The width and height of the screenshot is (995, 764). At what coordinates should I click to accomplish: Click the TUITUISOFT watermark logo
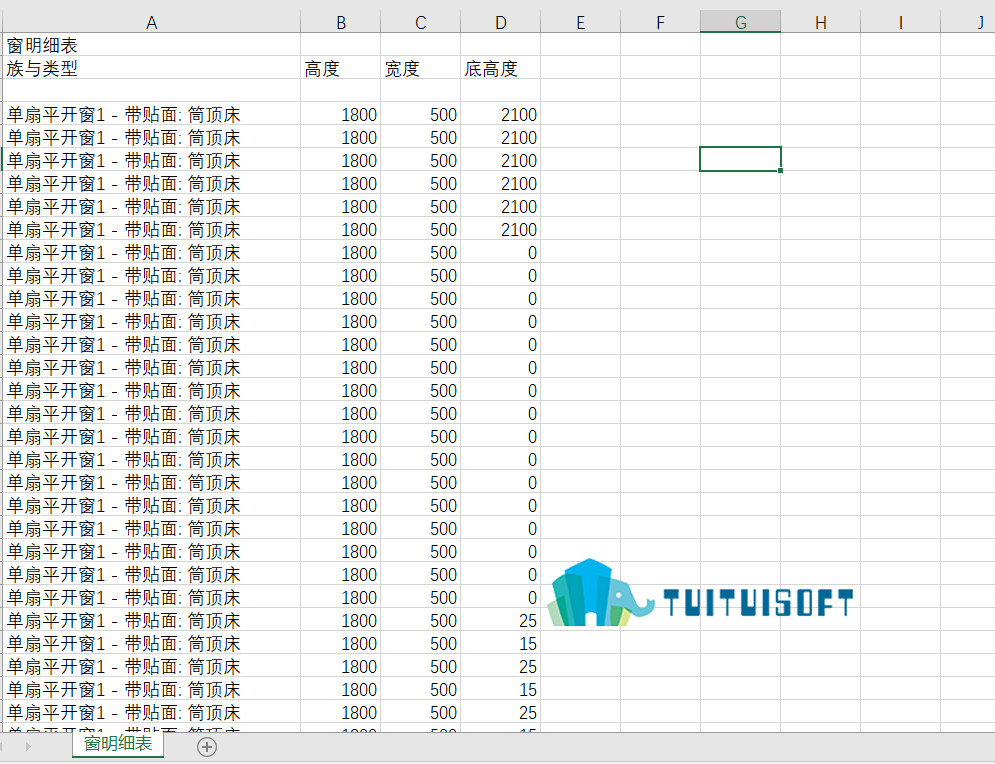point(700,593)
